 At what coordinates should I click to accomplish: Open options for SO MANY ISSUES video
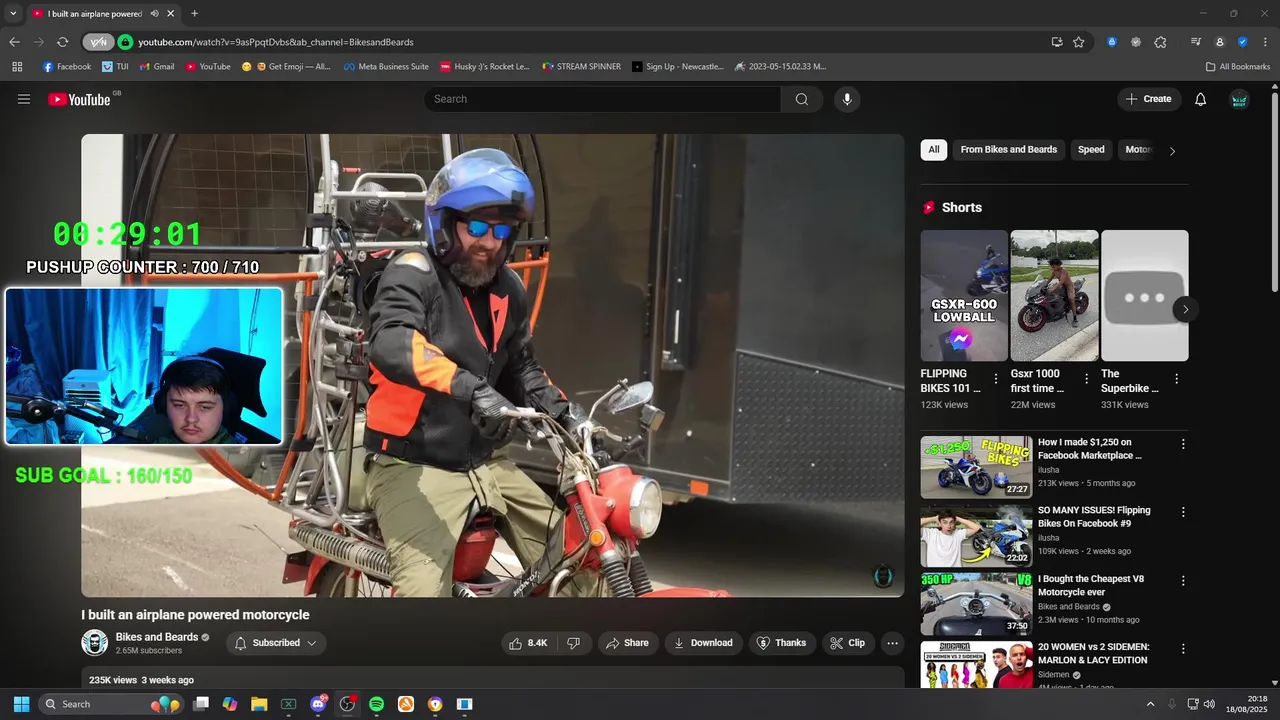point(1183,512)
